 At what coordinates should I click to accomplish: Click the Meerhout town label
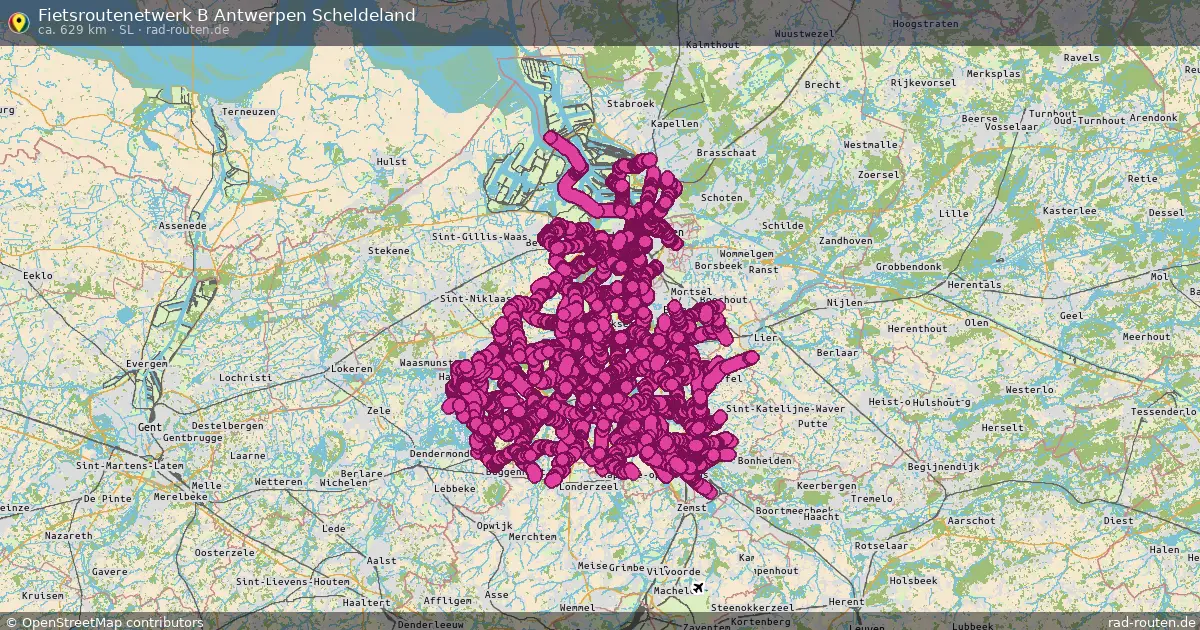point(1146,337)
